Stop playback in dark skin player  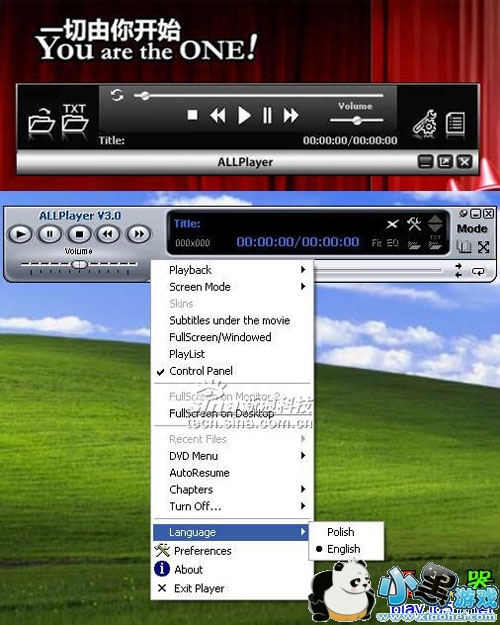(193, 115)
